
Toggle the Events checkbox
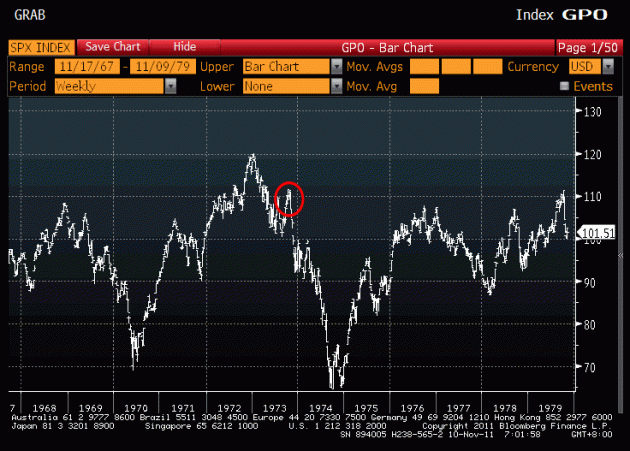tap(565, 87)
